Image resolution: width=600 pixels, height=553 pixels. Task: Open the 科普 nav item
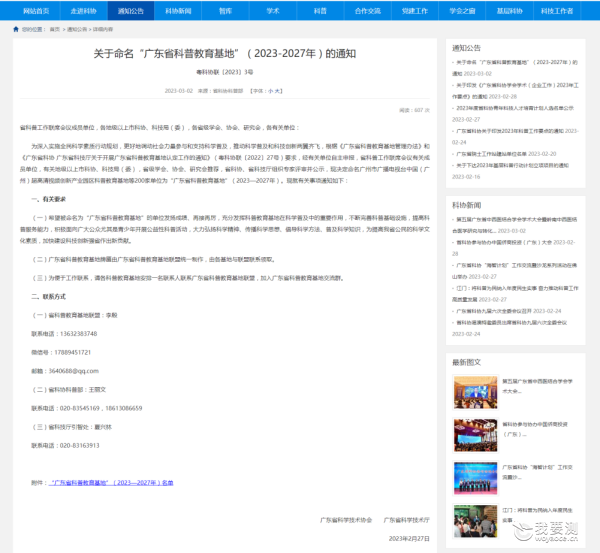point(320,11)
